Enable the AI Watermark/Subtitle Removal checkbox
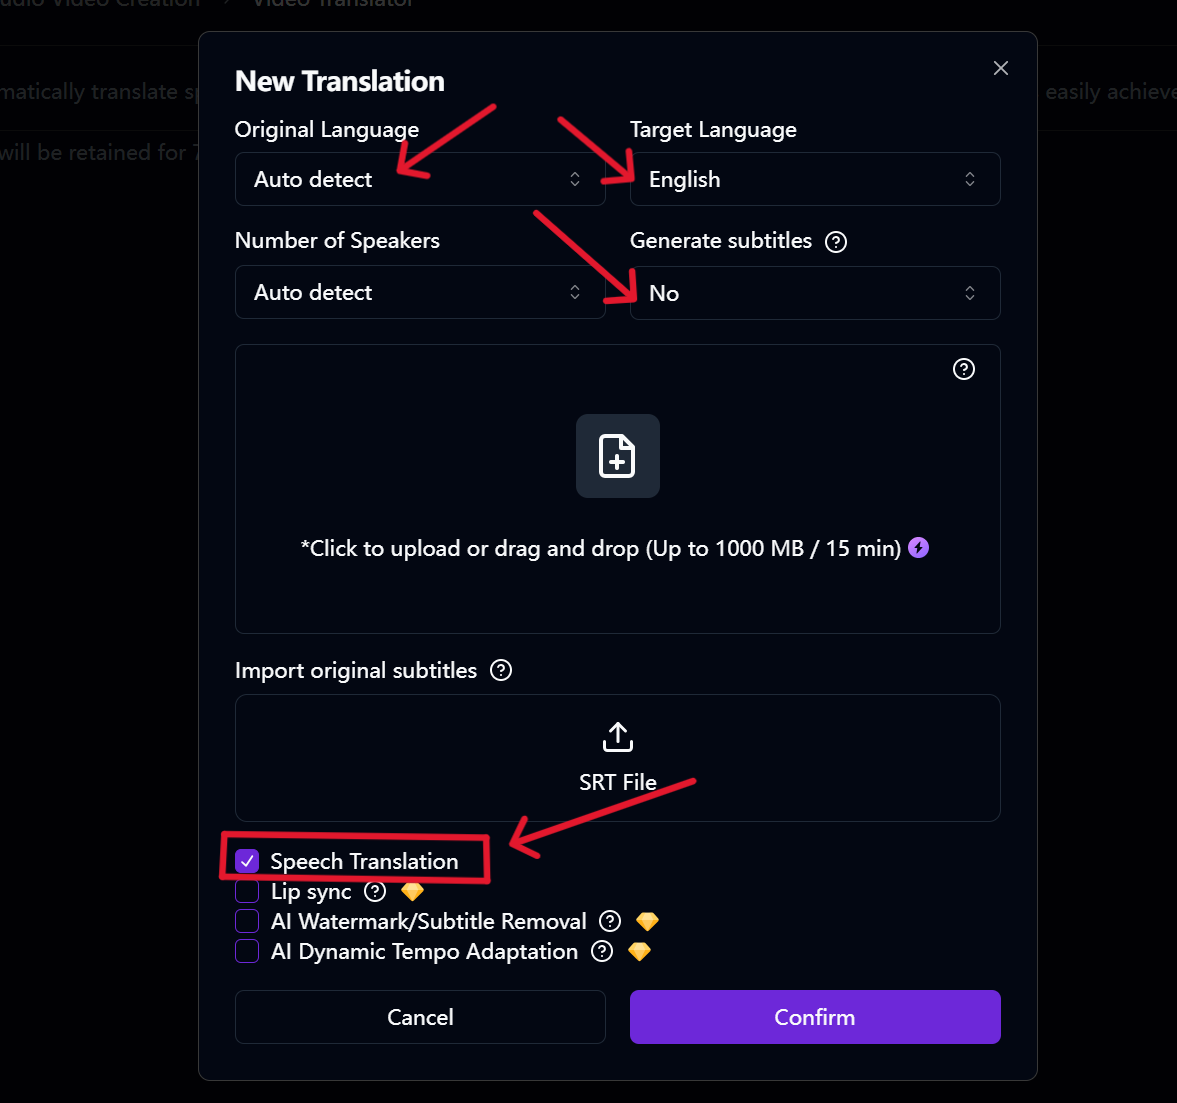 247,921
